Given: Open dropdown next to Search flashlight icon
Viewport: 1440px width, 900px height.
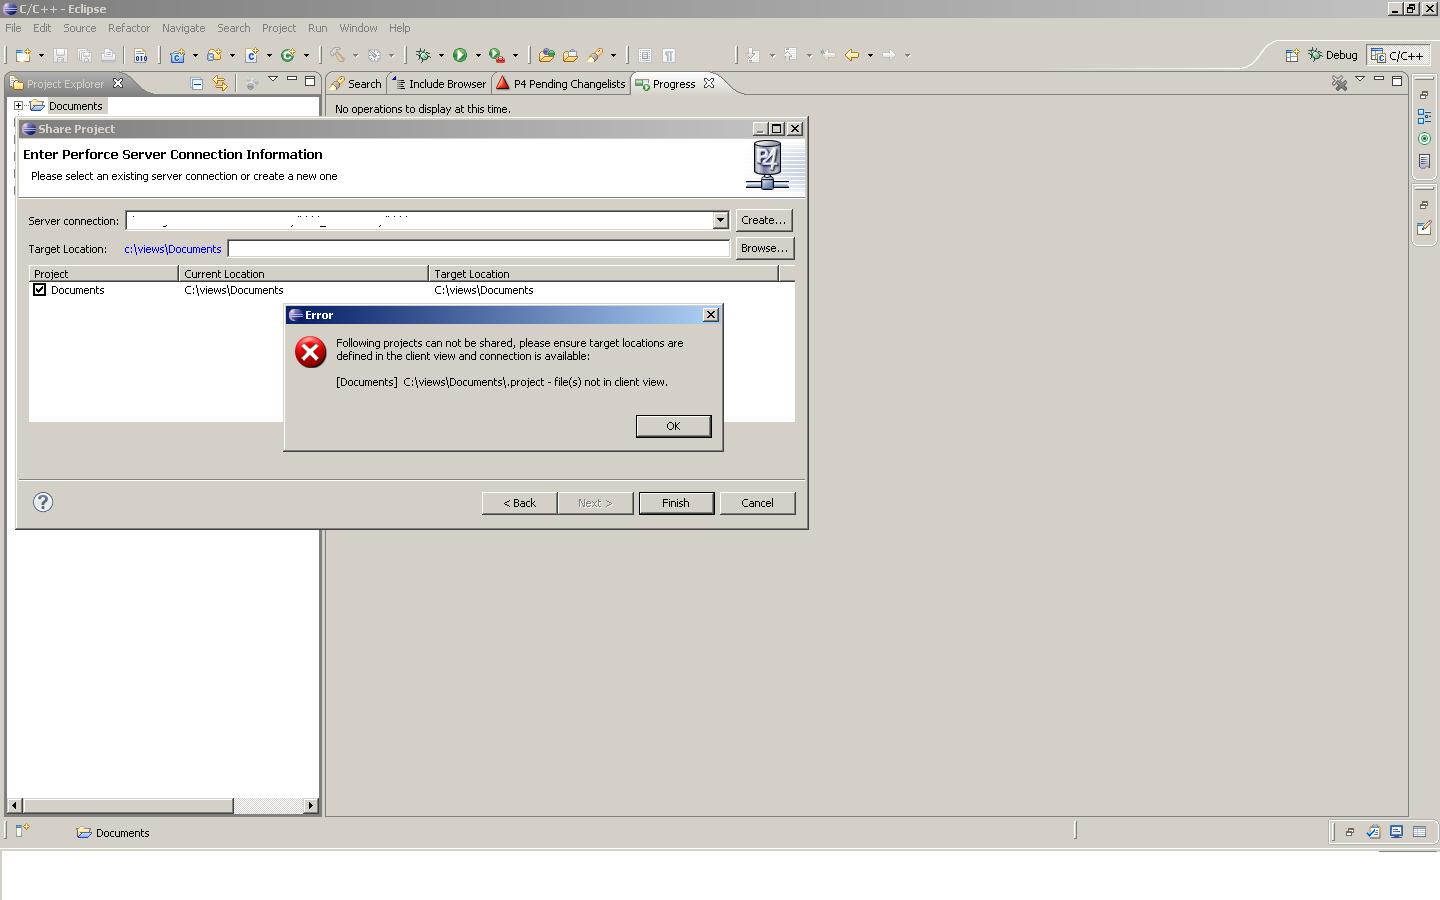Looking at the screenshot, I should (x=613, y=55).
